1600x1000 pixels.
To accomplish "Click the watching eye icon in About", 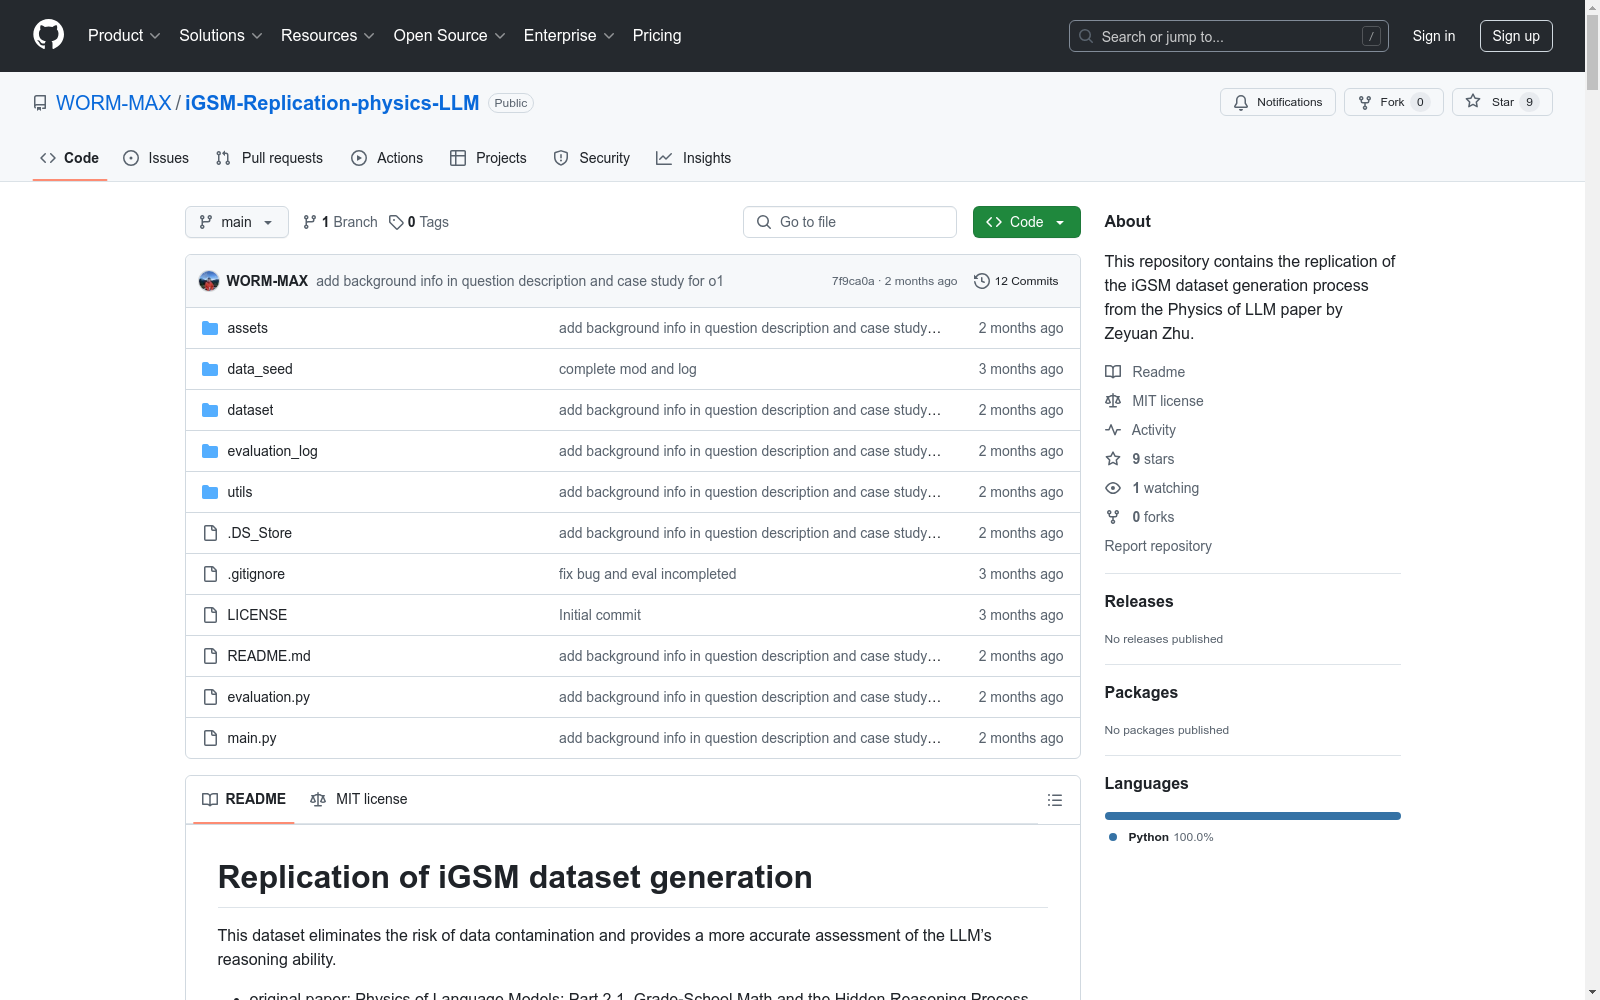I will click(x=1113, y=488).
